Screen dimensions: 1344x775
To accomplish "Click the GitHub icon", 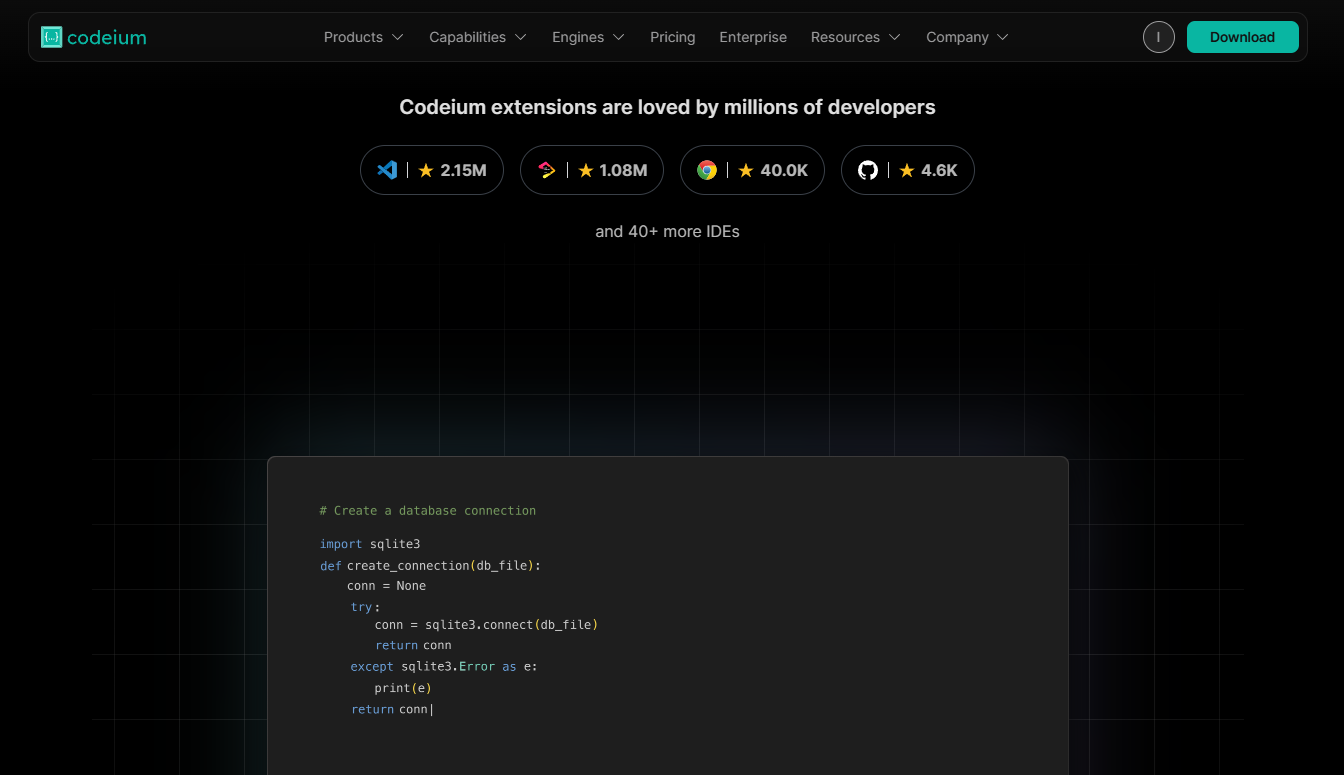I will tap(868, 170).
